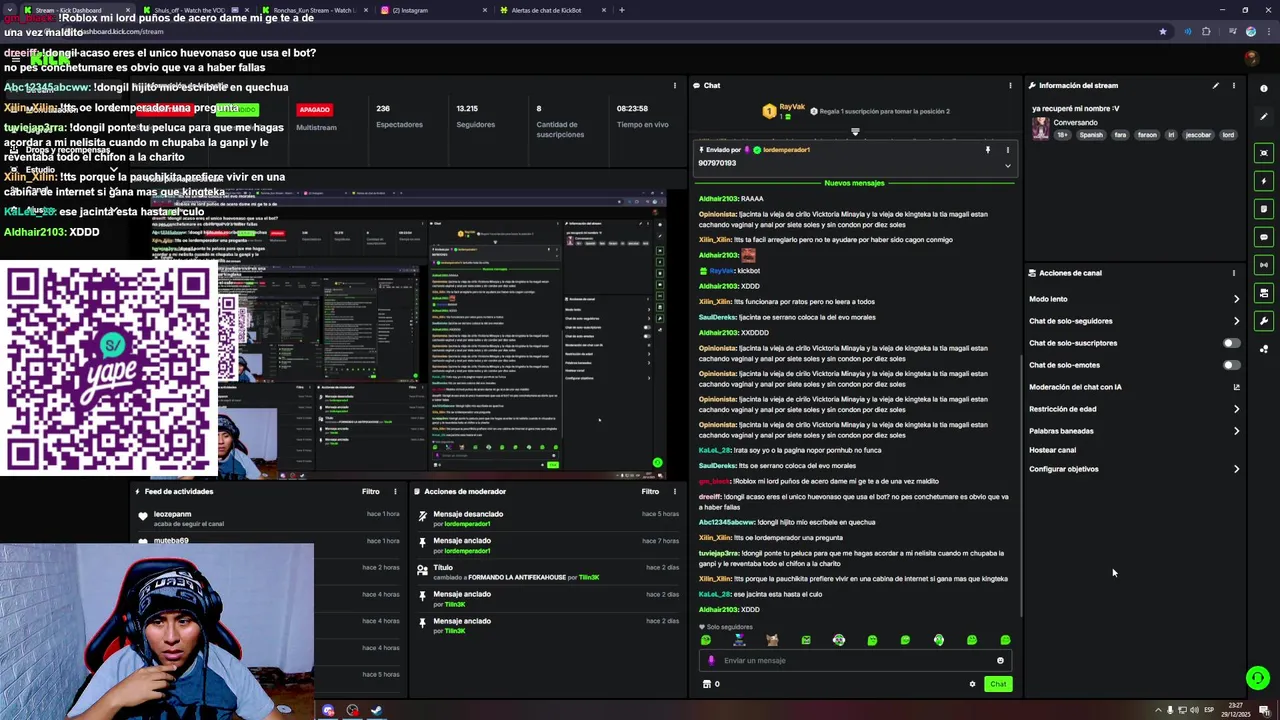Toggle the note page widget in sidebar
This screenshot has height=720, width=1280.
point(1264,209)
